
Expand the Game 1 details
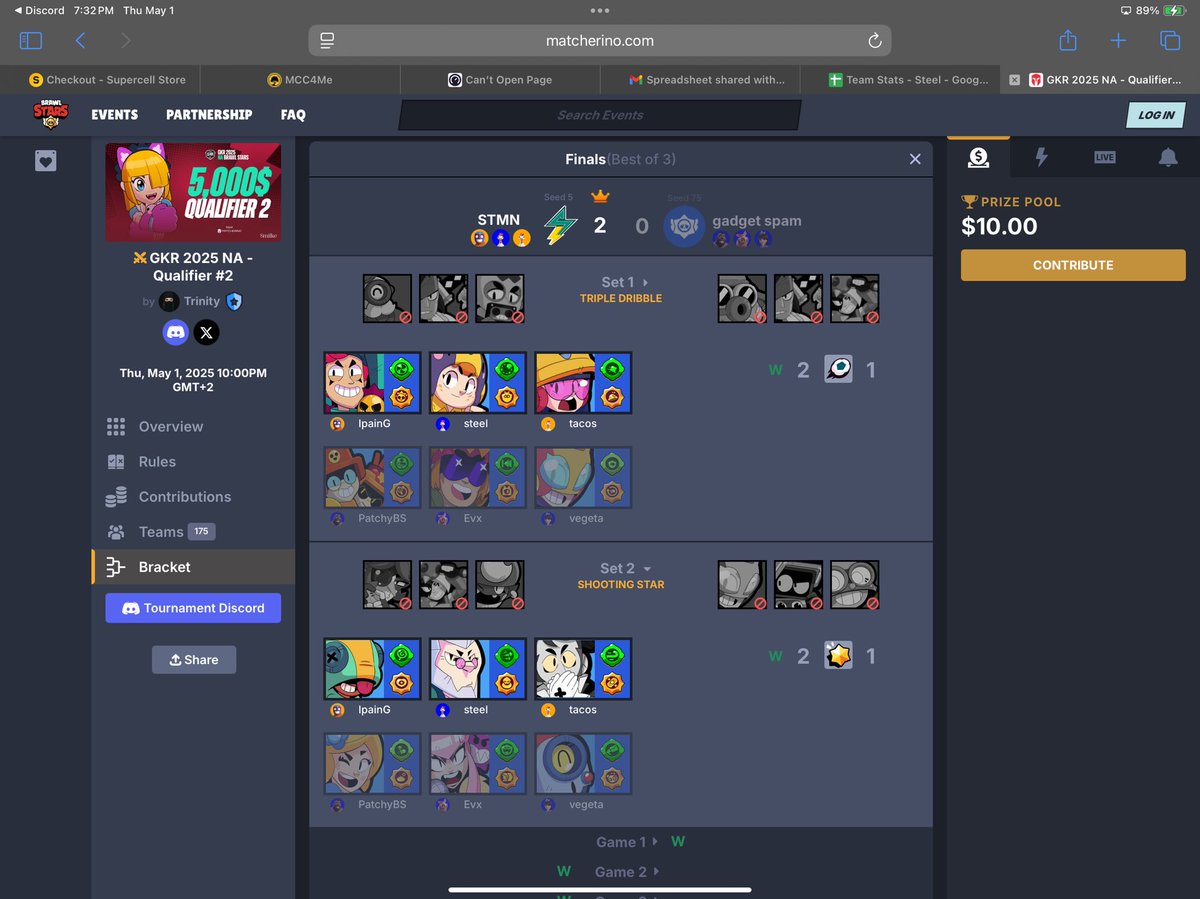[627, 842]
